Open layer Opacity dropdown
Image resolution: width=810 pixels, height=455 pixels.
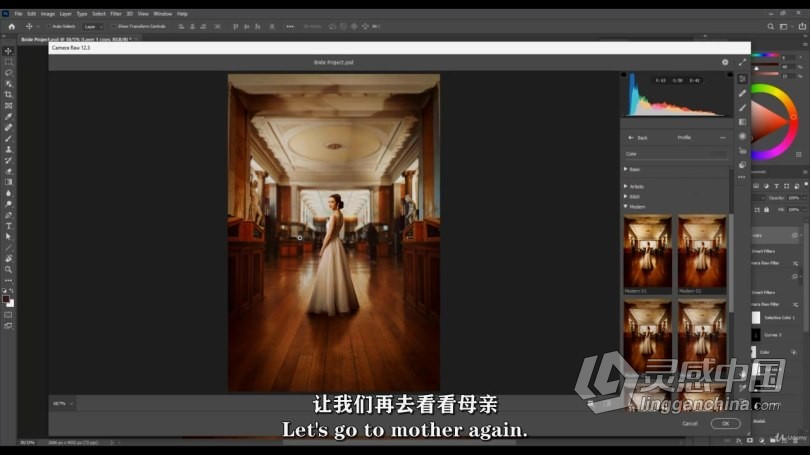click(x=804, y=198)
